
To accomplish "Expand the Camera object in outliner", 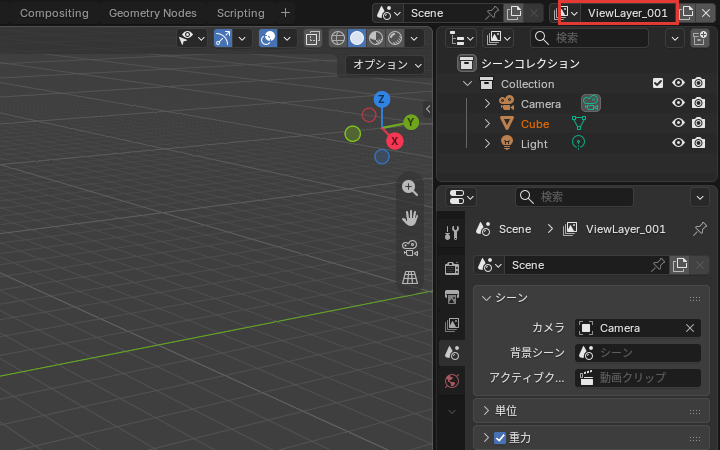I will coord(487,104).
